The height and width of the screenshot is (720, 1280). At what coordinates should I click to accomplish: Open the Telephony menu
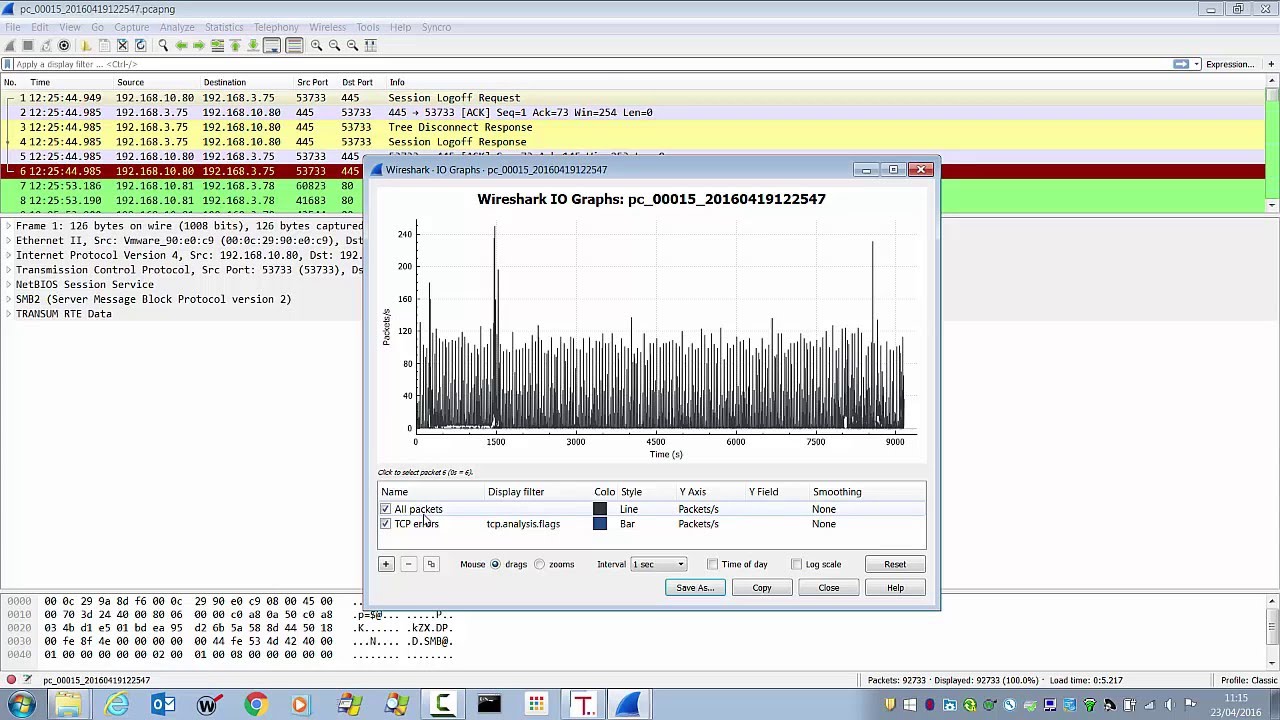pyautogui.click(x=276, y=27)
